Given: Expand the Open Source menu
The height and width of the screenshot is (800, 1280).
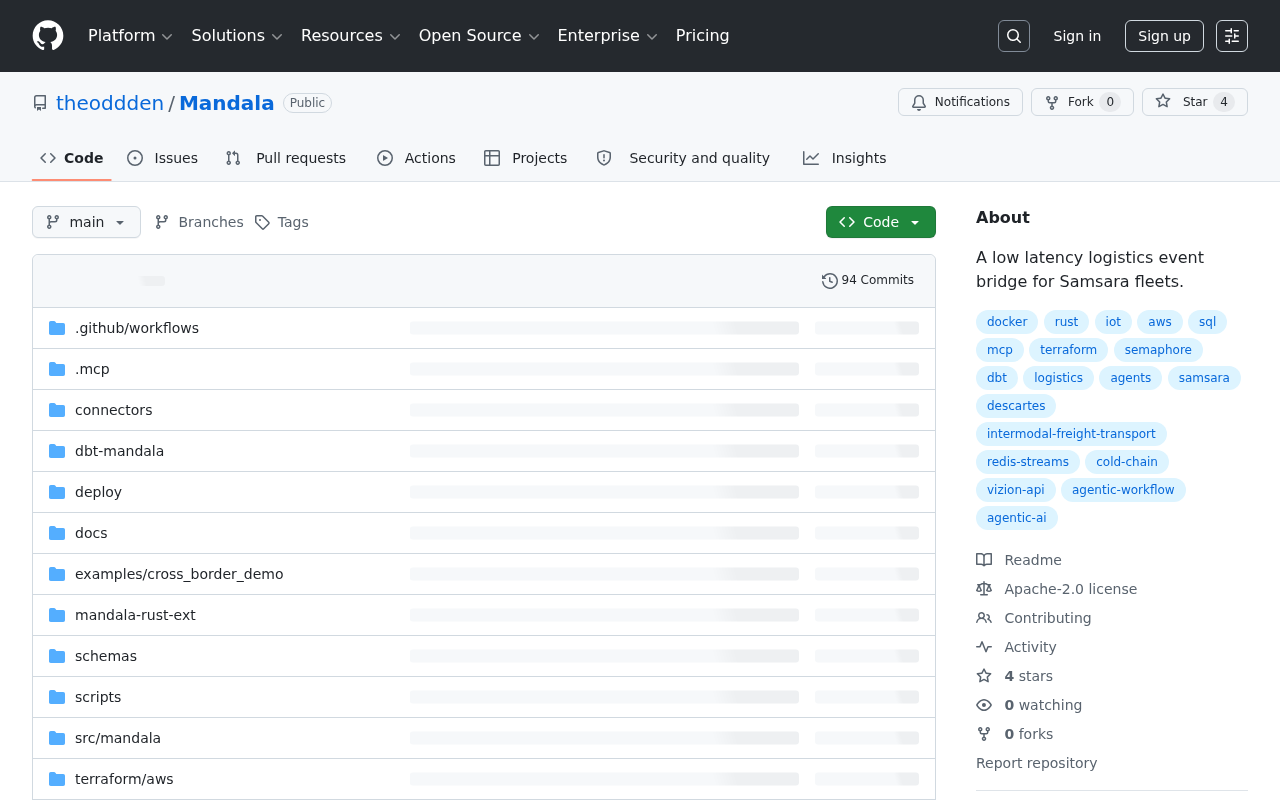Looking at the screenshot, I should [x=479, y=36].
